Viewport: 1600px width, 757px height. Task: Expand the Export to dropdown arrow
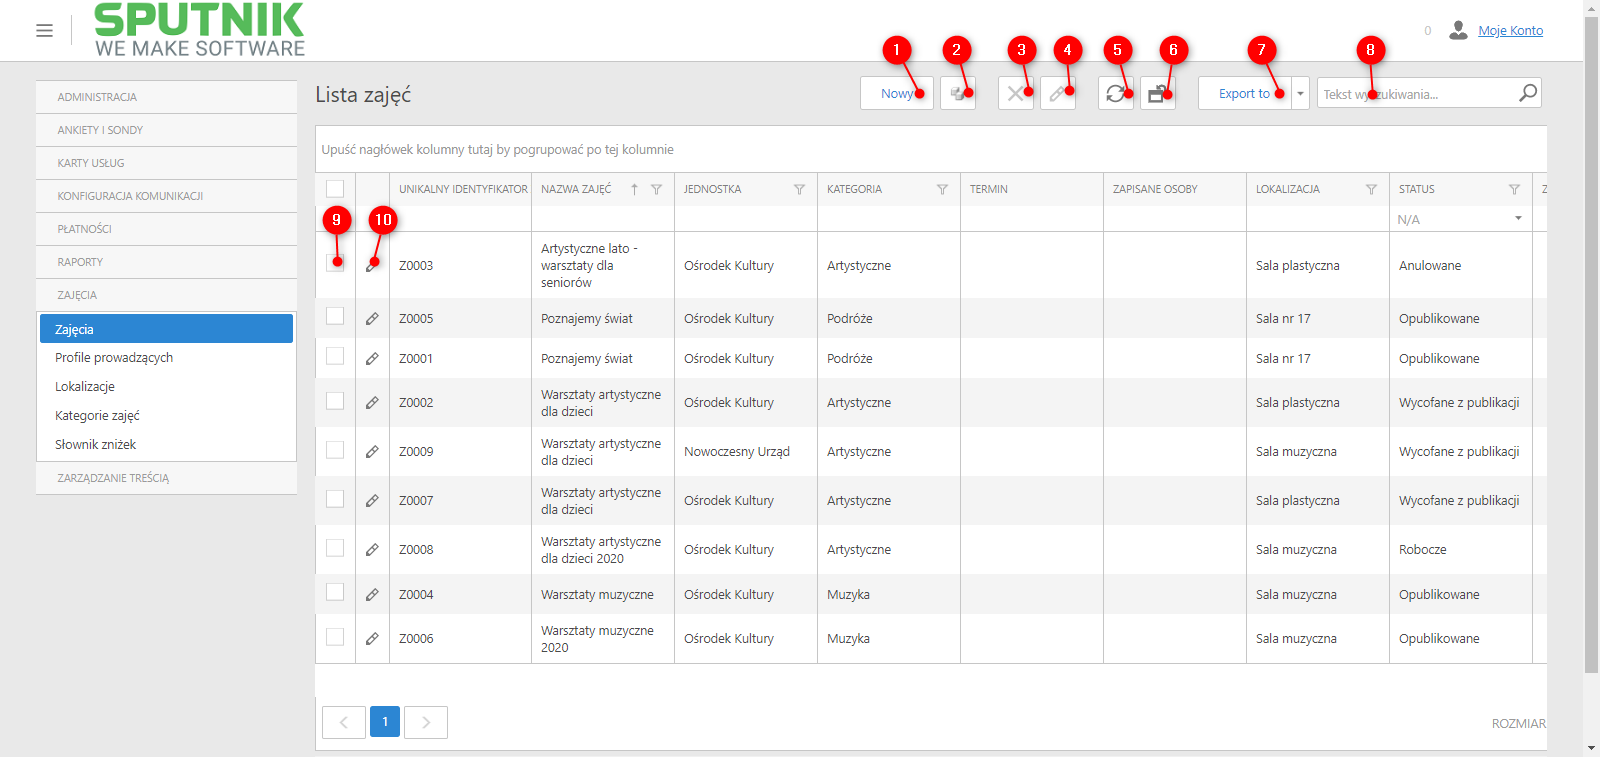pos(1300,93)
